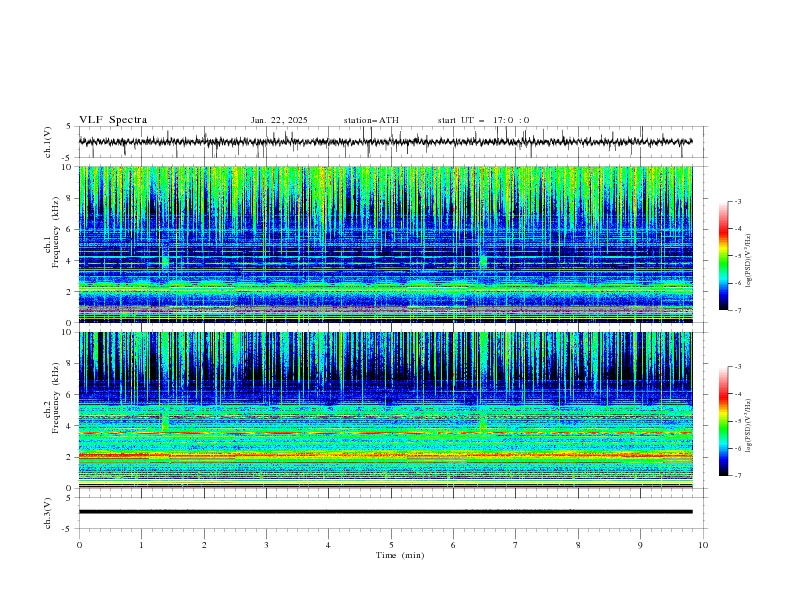Image resolution: width=792 pixels, height=612 pixels.
Task: Click the 'Time (min)' axis label
Action: [x=400, y=555]
